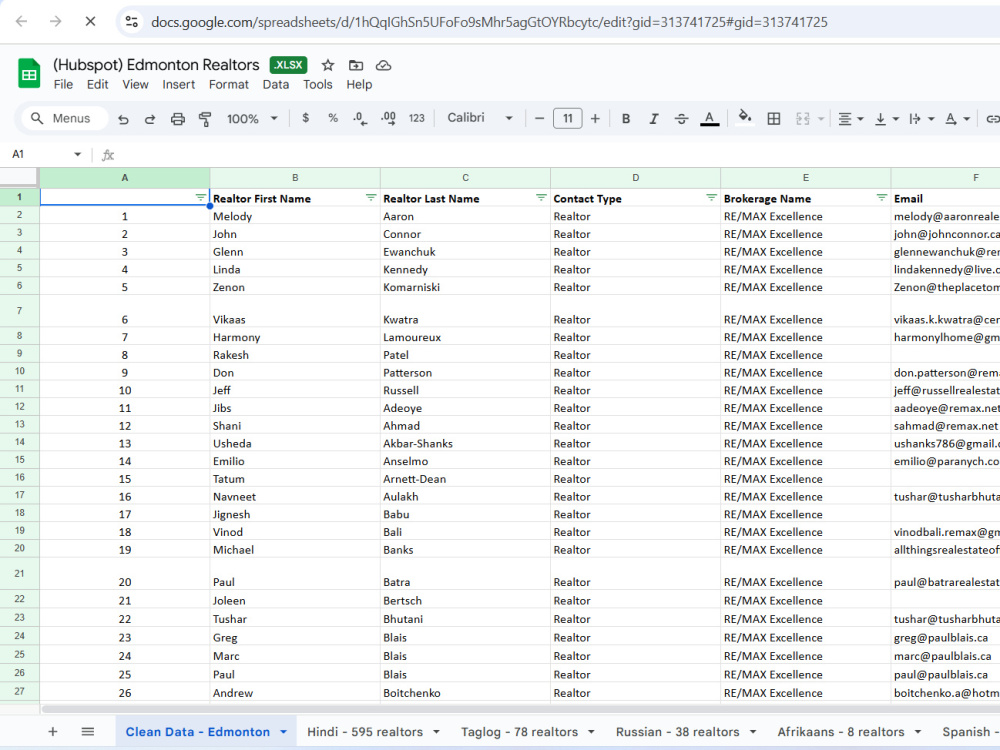Open the text color picker

(x=709, y=119)
